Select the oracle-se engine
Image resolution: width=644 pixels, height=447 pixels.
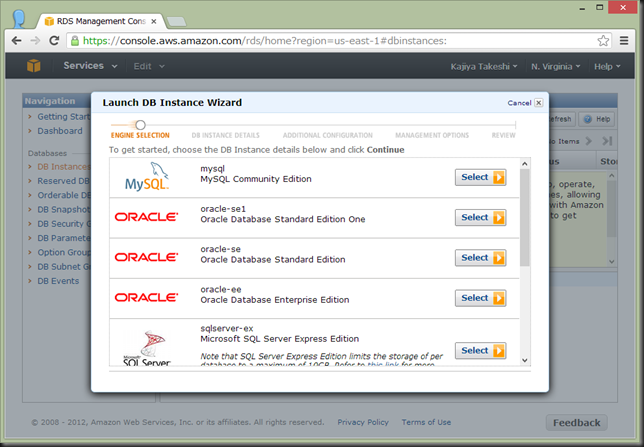(481, 258)
